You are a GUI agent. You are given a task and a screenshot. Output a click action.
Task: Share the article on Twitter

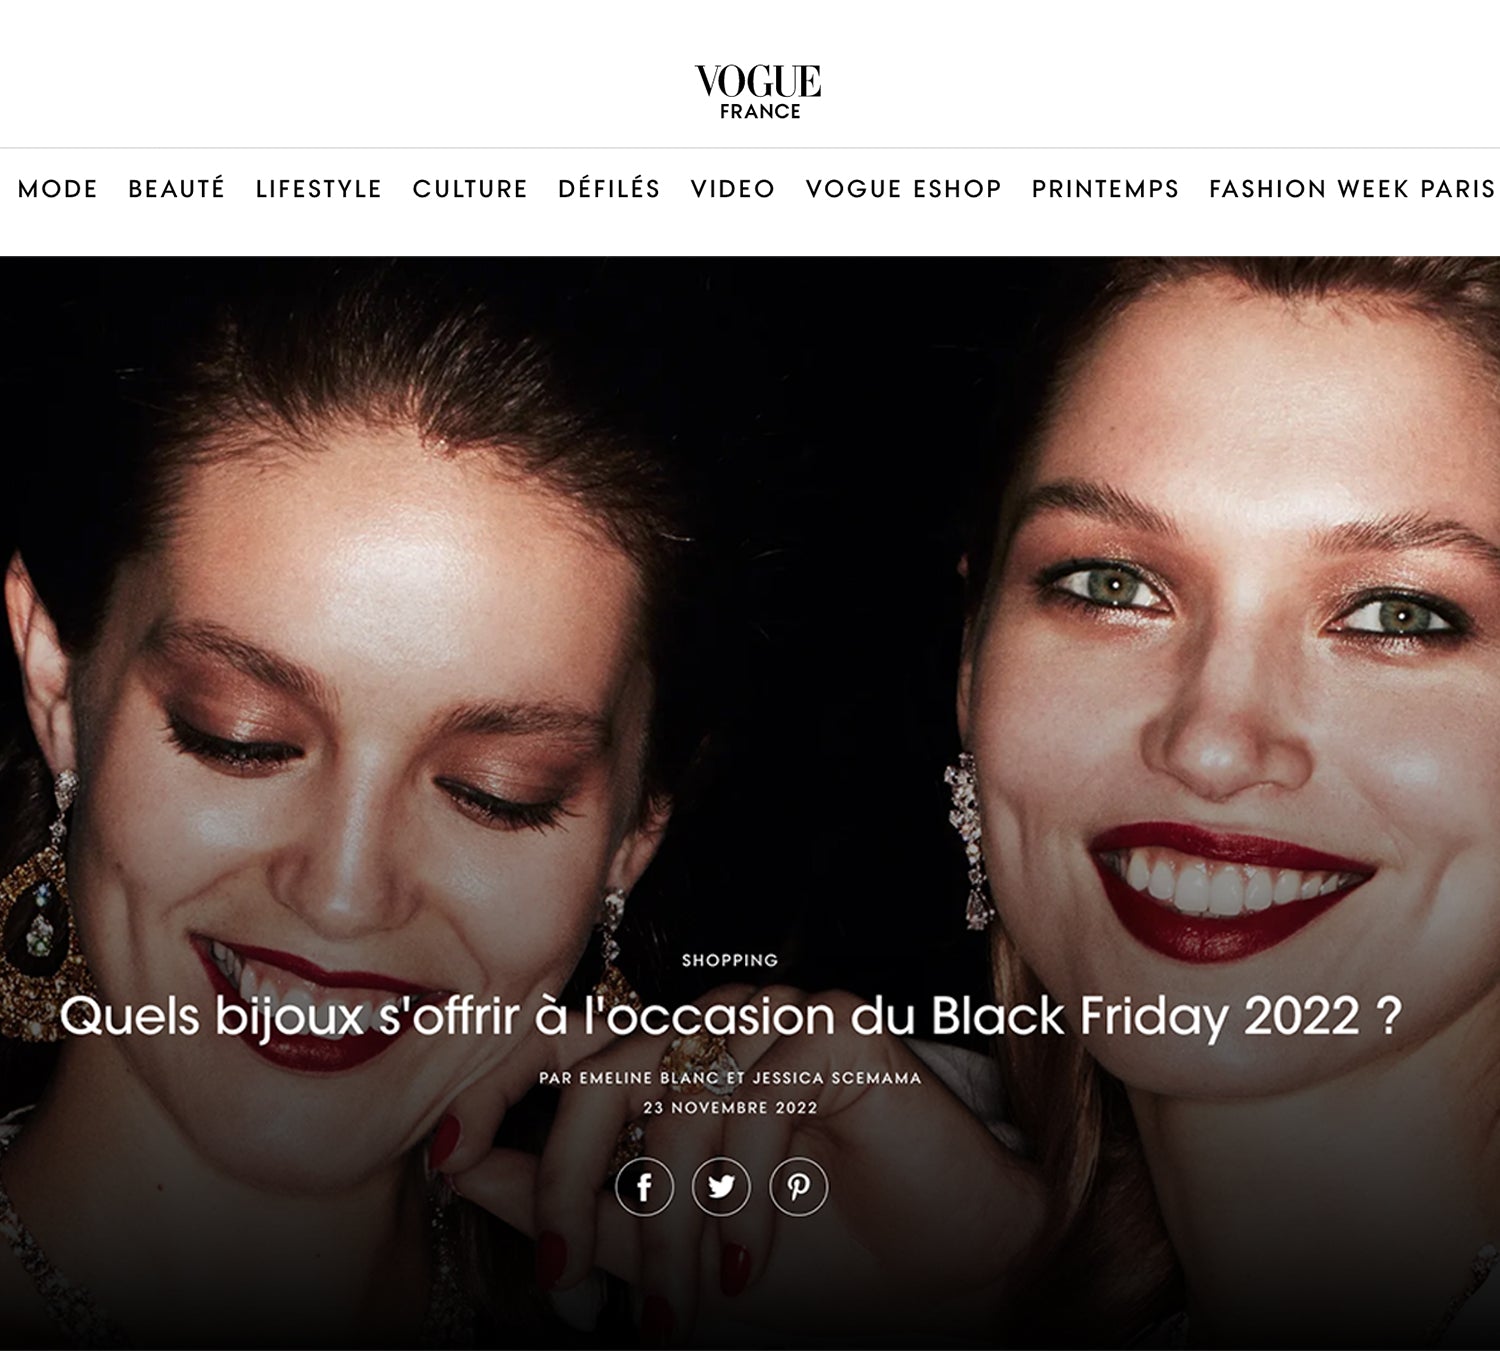pyautogui.click(x=721, y=1187)
